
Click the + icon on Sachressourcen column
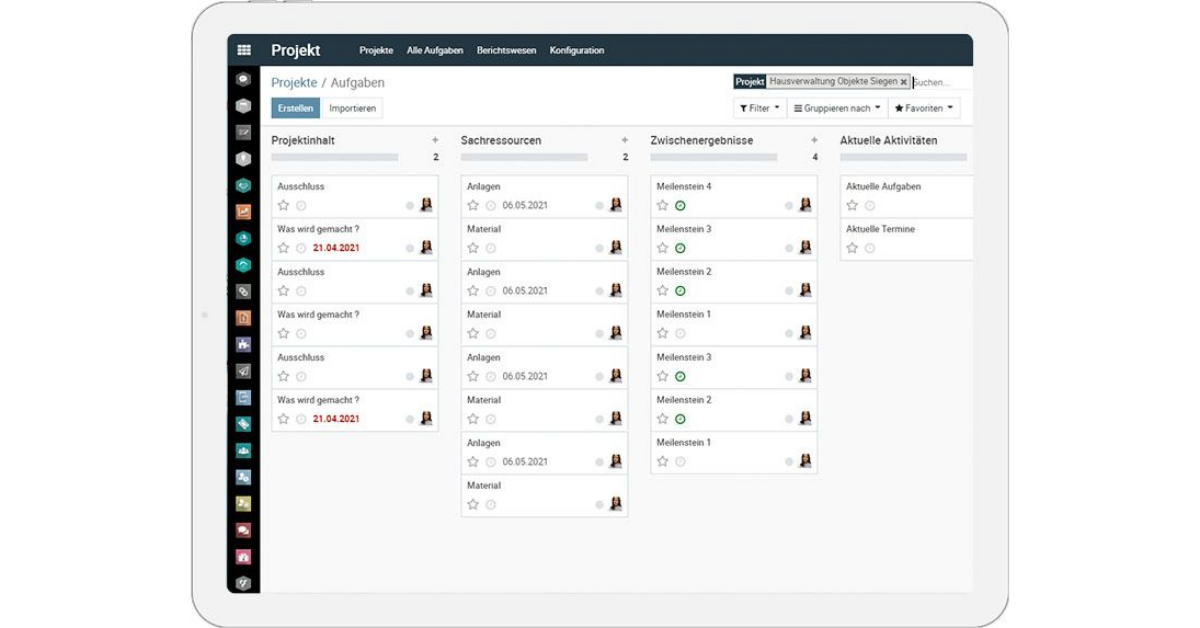(623, 141)
